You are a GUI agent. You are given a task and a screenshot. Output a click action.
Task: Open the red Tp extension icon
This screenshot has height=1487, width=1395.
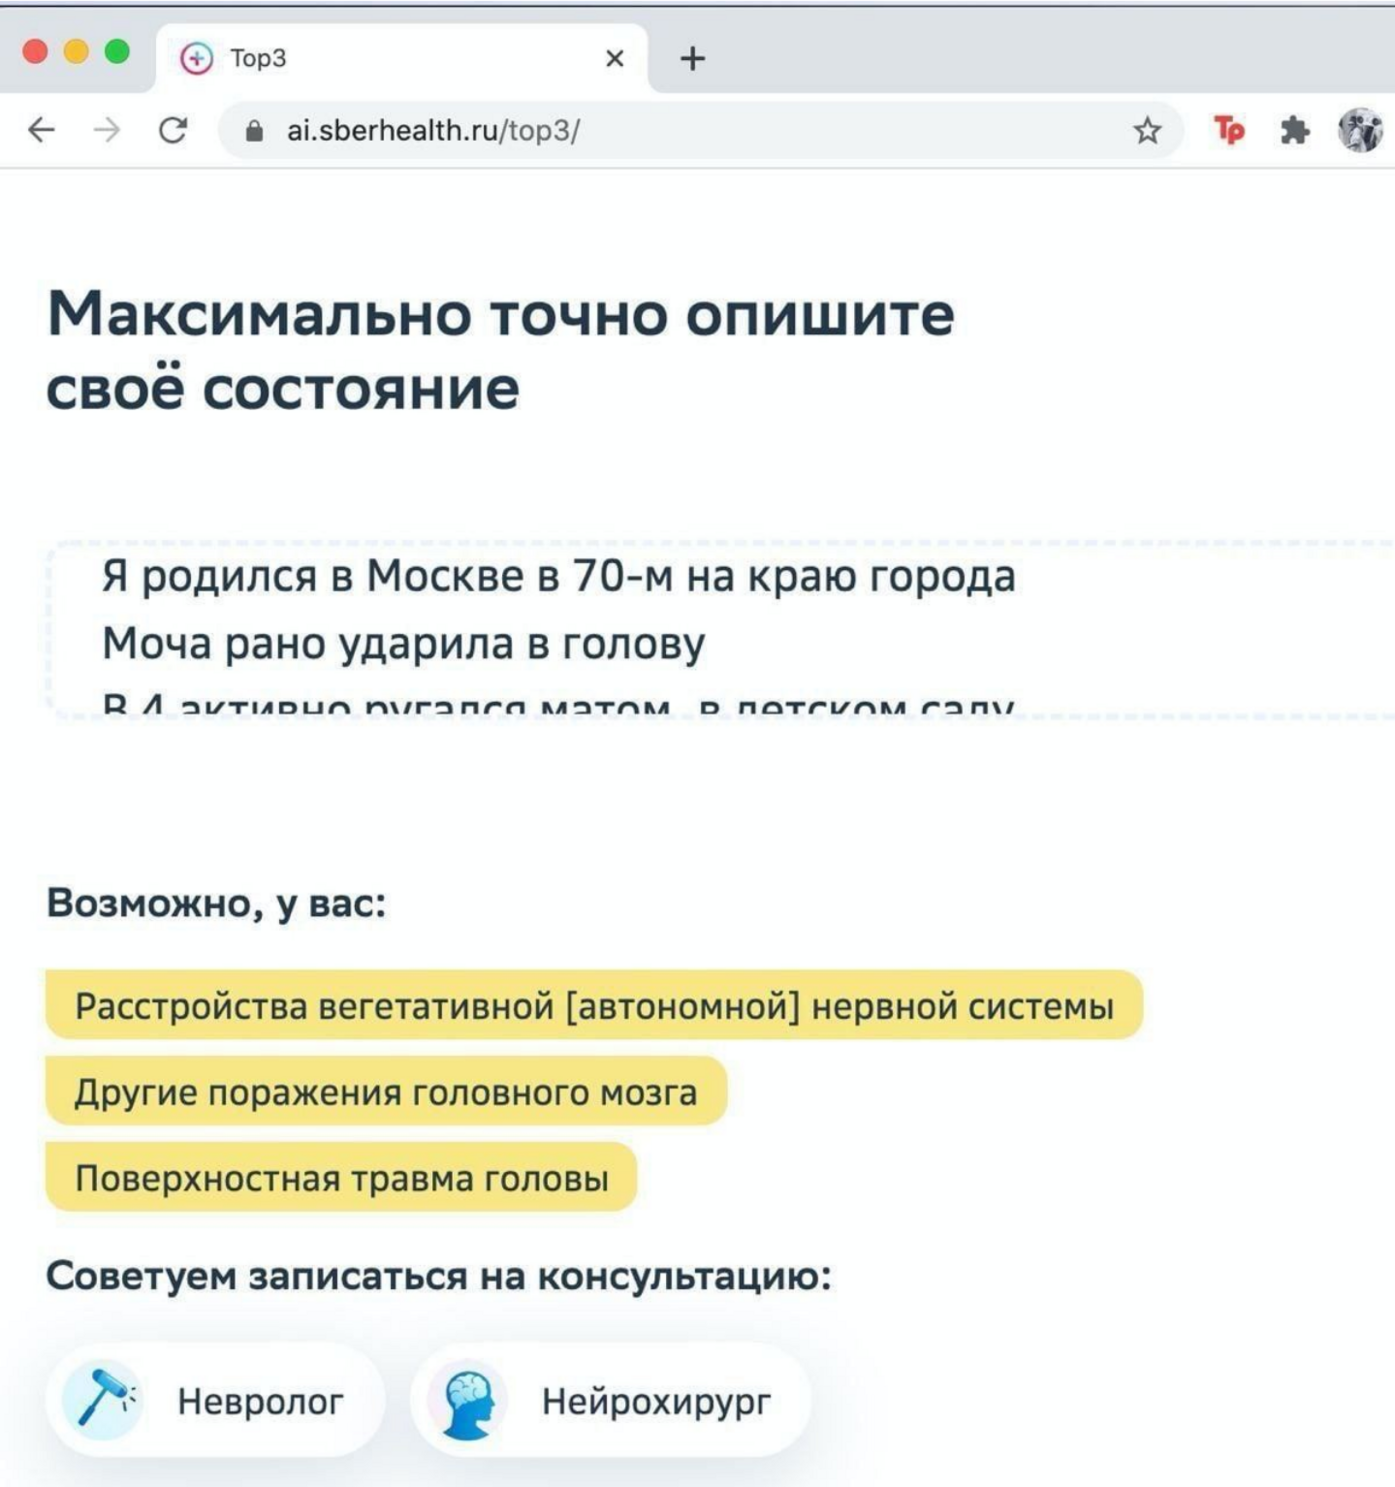click(x=1229, y=130)
